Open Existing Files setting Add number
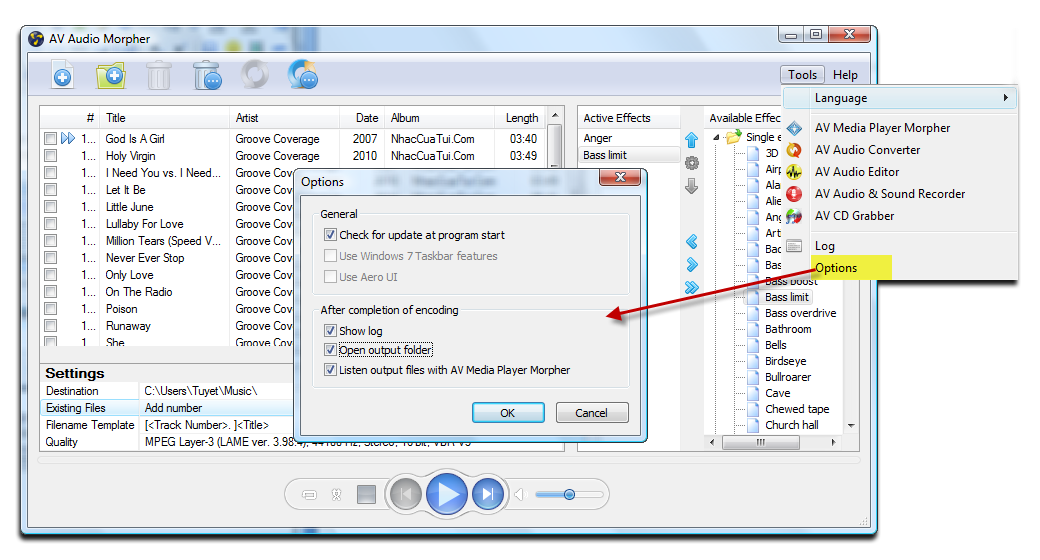Screen dimensions: 1040x560 tap(218, 408)
